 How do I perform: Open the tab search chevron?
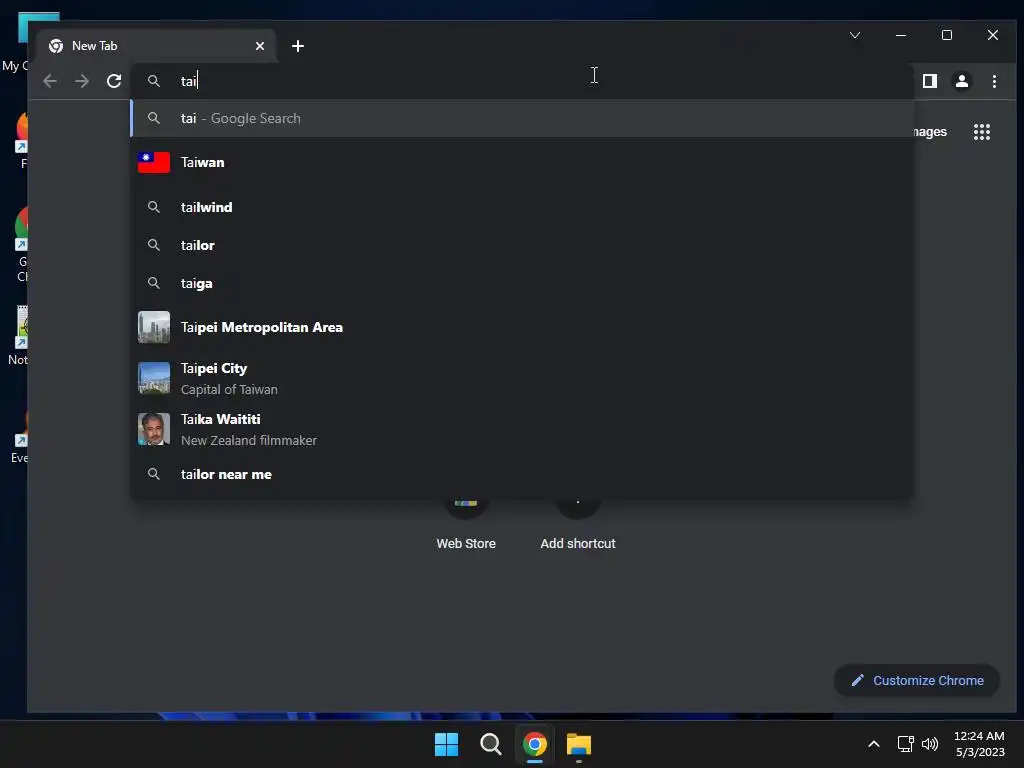[x=855, y=35]
